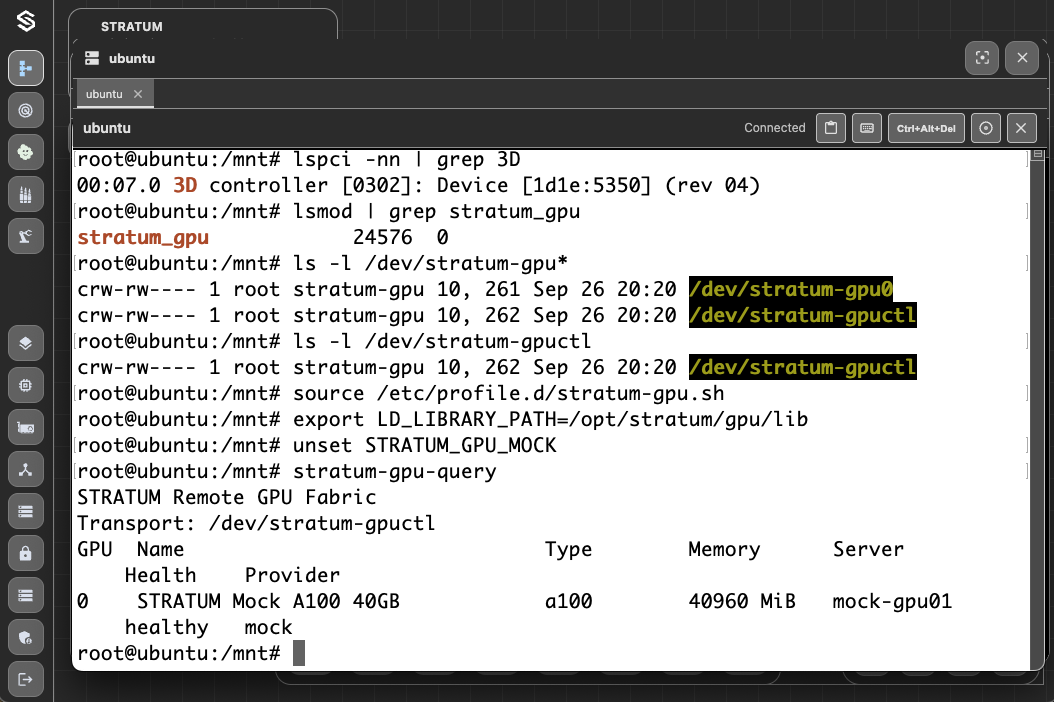Click the 'stratum-gpu-query' command line

(x=395, y=471)
